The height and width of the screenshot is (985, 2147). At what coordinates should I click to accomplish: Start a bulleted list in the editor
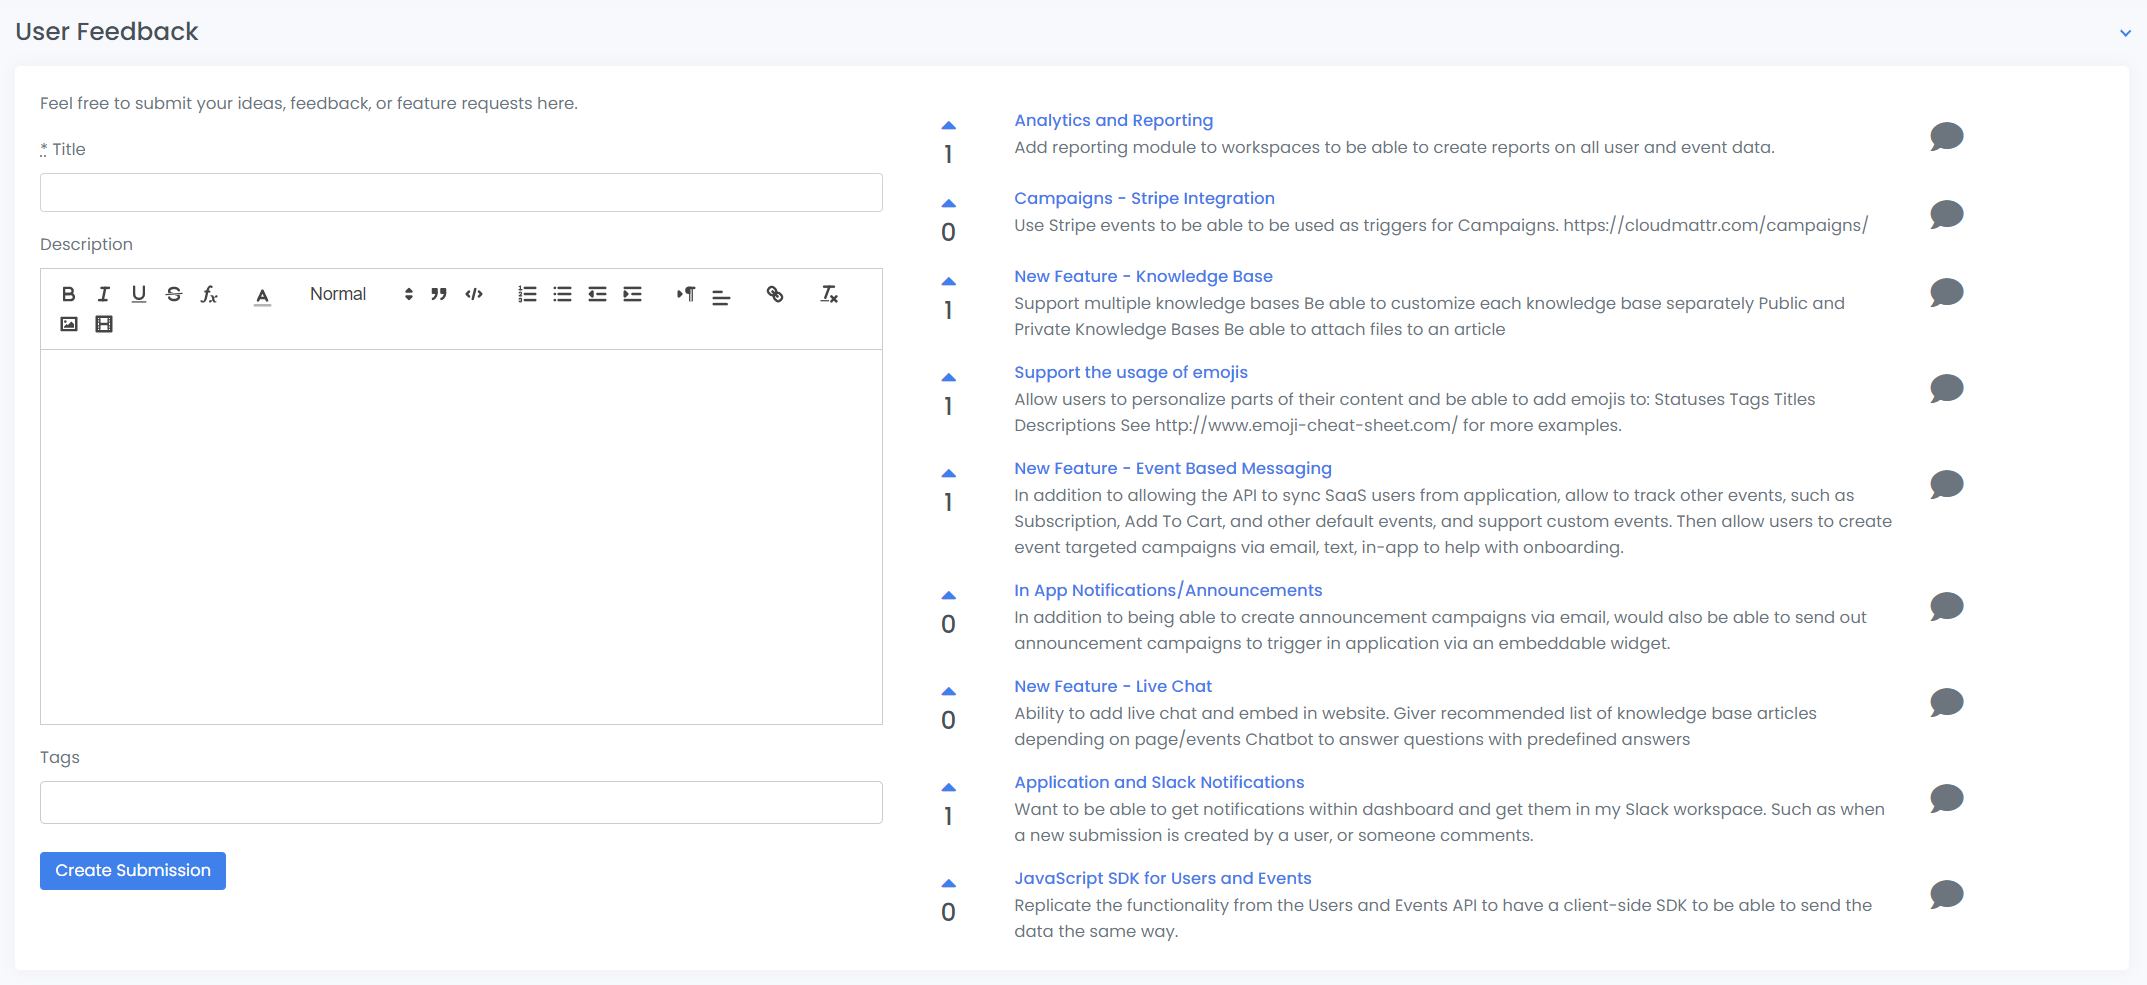click(x=562, y=294)
